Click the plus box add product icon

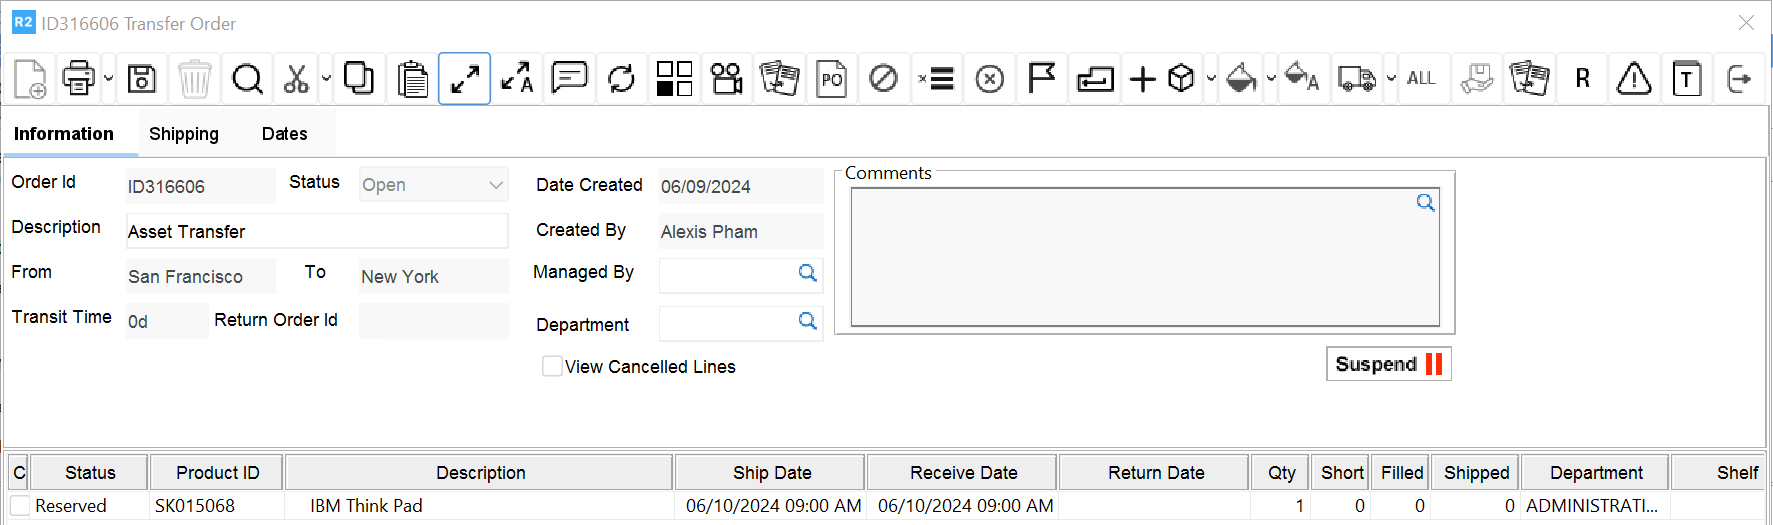(x=1162, y=78)
